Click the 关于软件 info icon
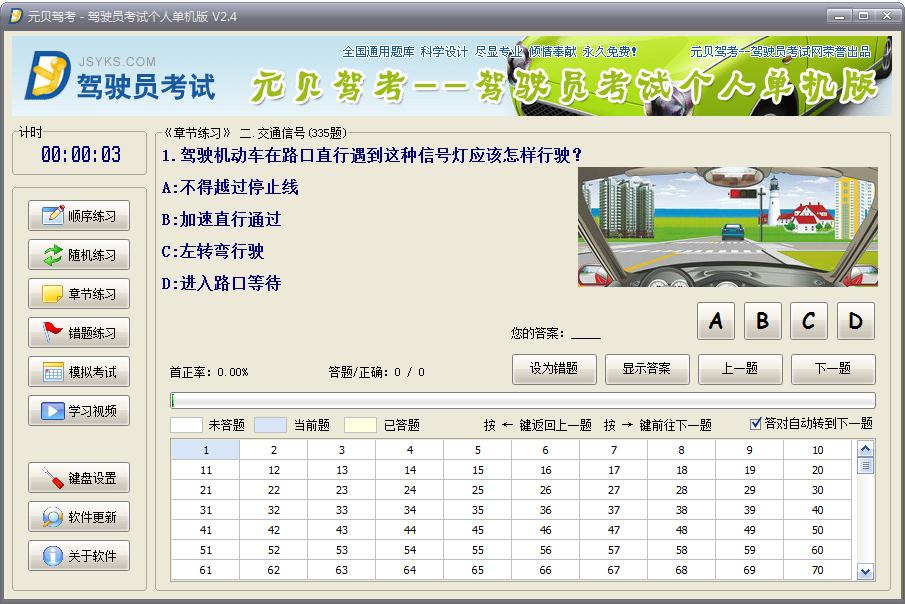This screenshot has height=604, width=905. coord(52,556)
